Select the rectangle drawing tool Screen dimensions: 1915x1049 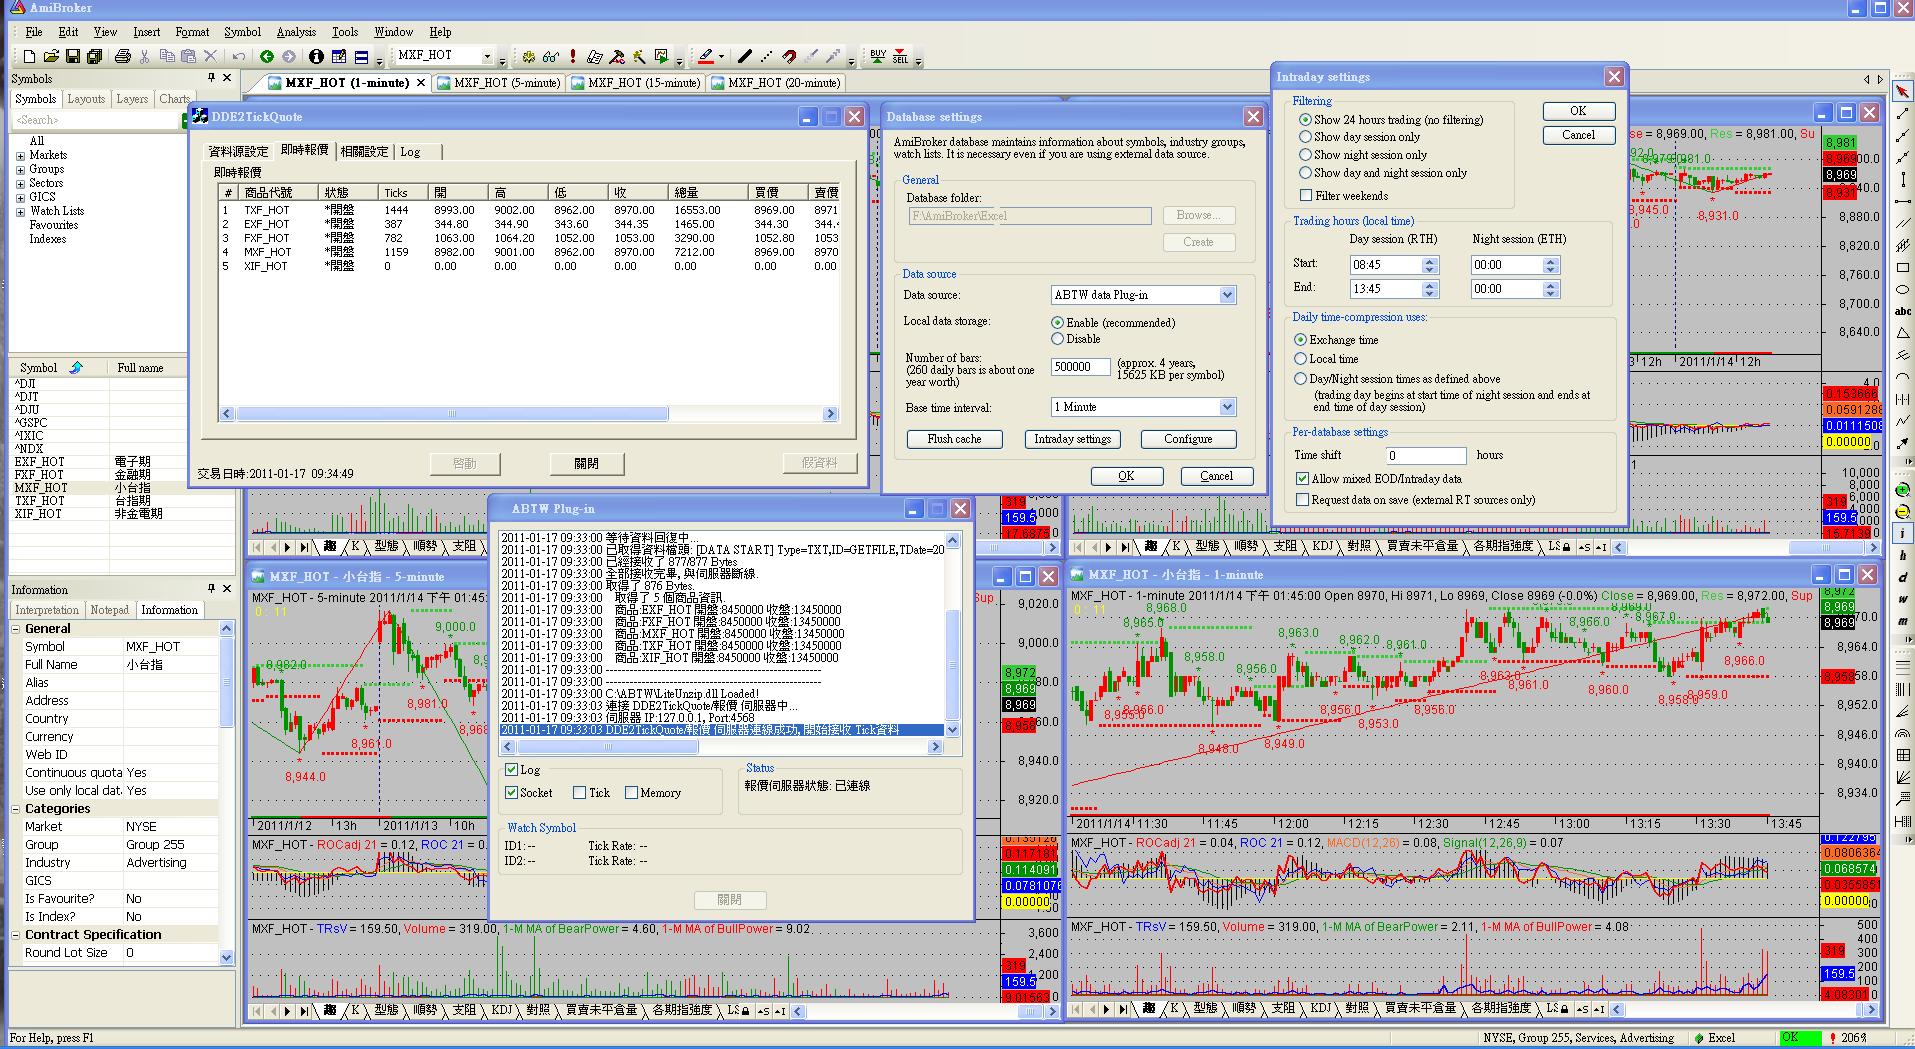(1903, 268)
